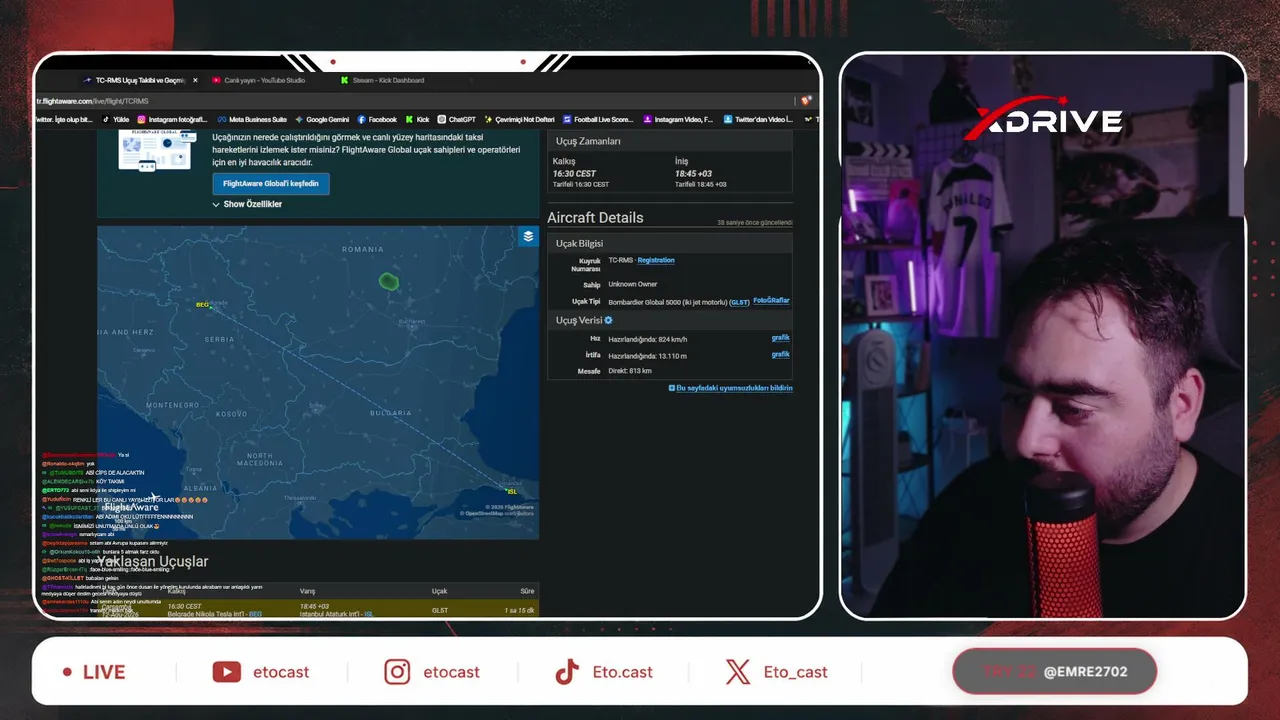Click the XDRIVE logo on webcam
The width and height of the screenshot is (1280, 720).
(x=1042, y=119)
